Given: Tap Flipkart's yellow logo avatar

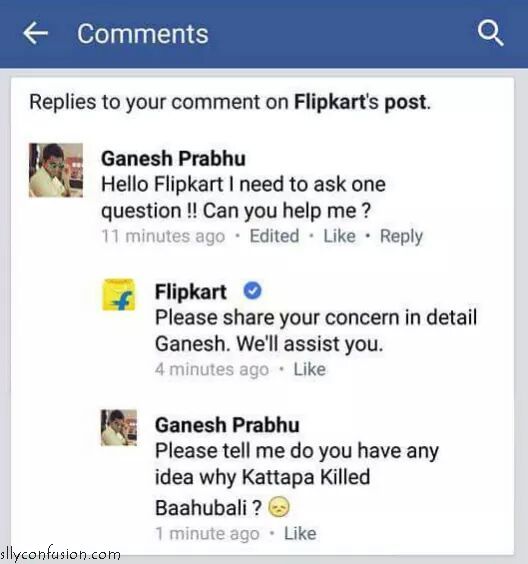Looking at the screenshot, I should (x=119, y=295).
